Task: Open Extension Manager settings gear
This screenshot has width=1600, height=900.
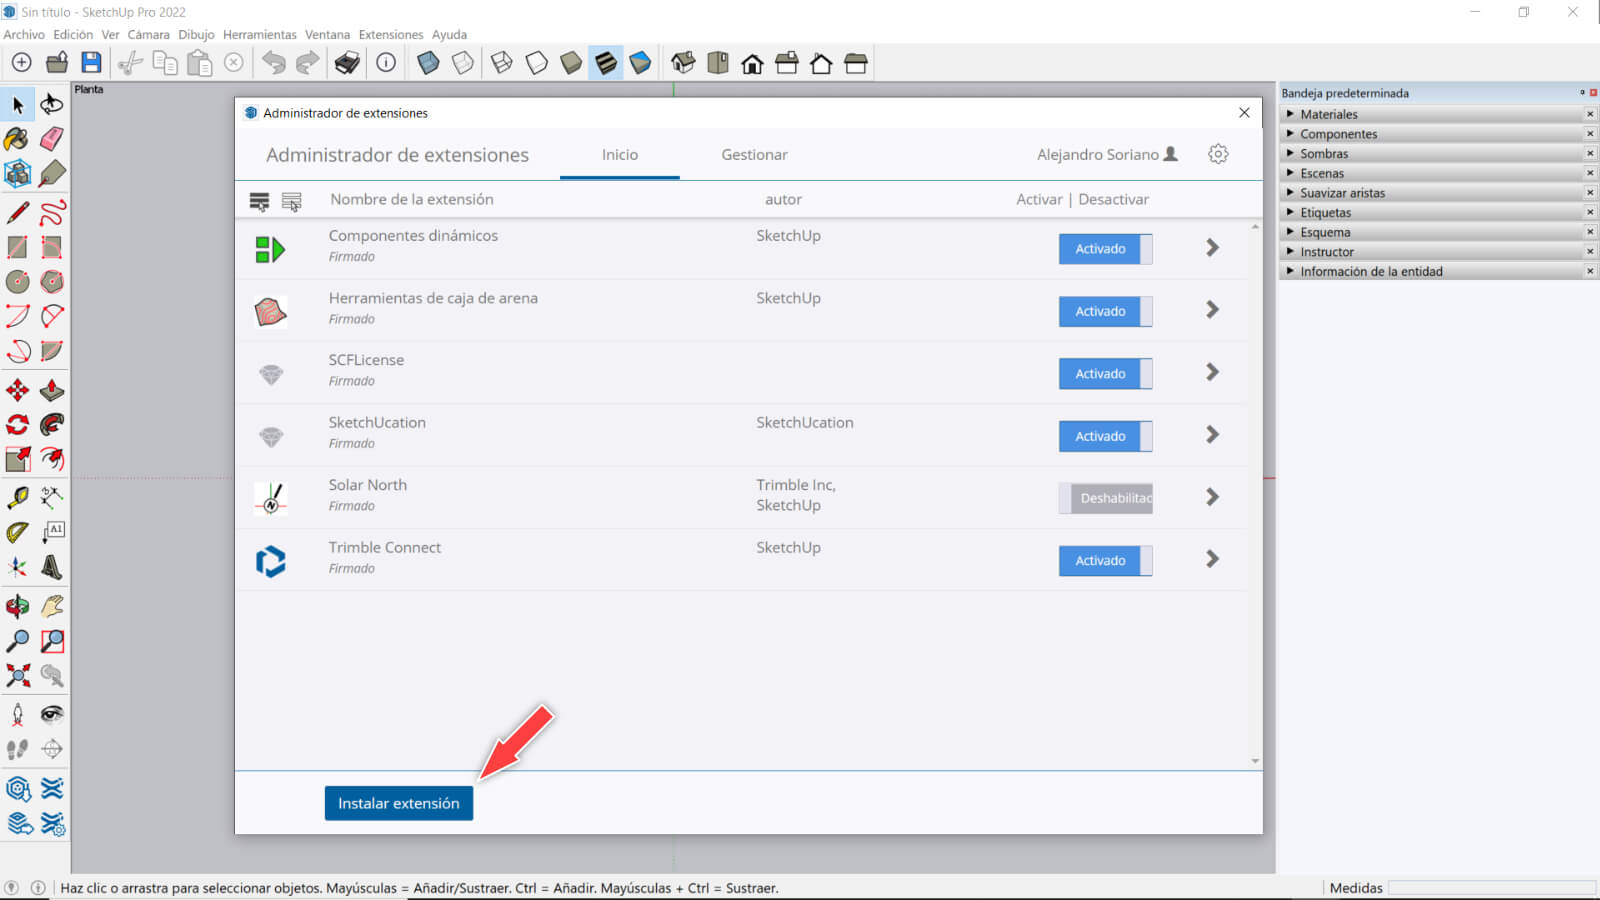Action: 1218,154
